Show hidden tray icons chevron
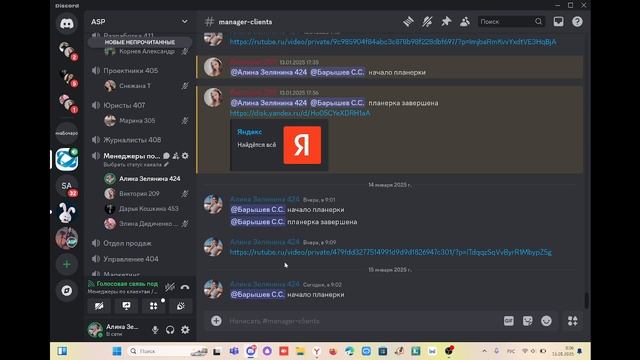 click(x=484, y=351)
